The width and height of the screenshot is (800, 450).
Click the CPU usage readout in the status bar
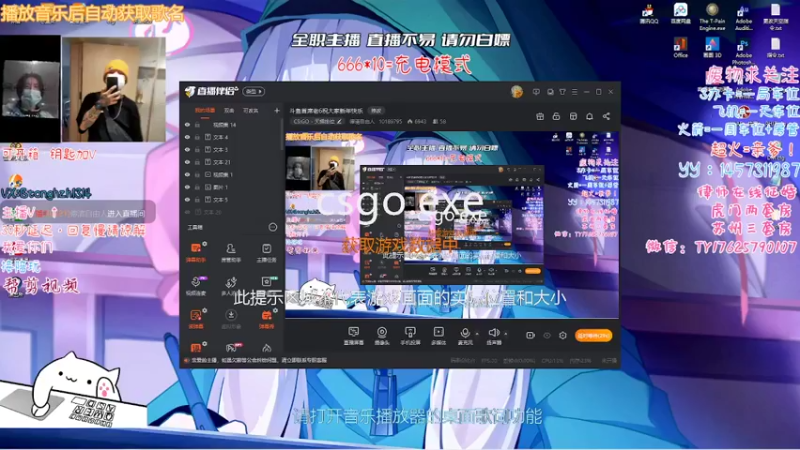(552, 360)
